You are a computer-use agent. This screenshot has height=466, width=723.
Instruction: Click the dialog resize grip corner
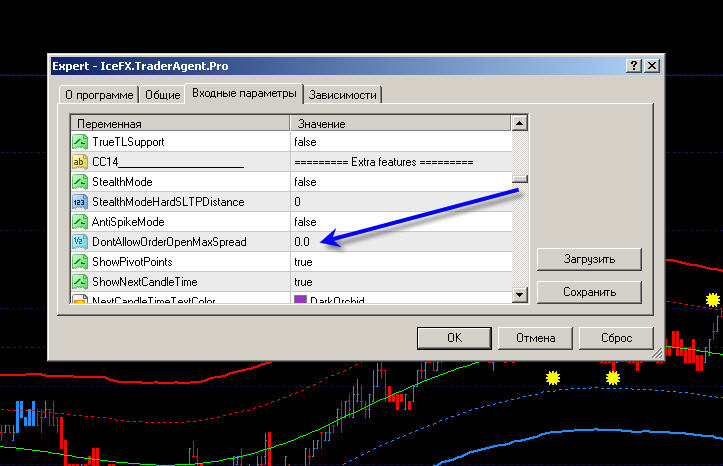(658, 354)
